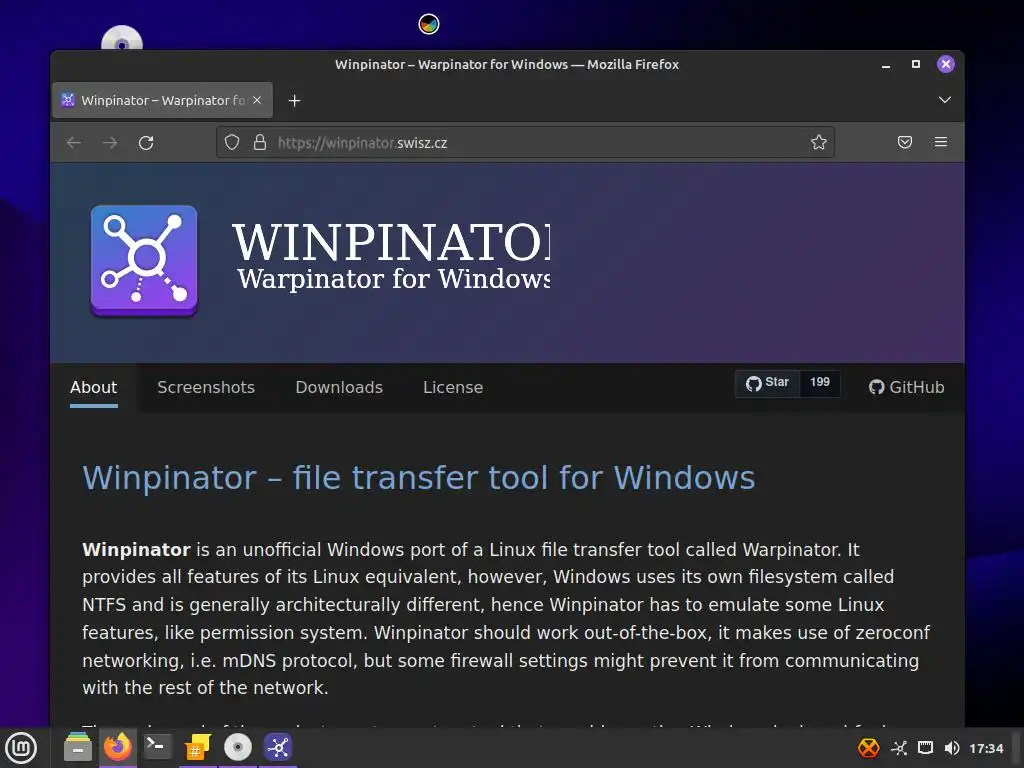Switch to Firefox in the taskbar

[x=118, y=747]
